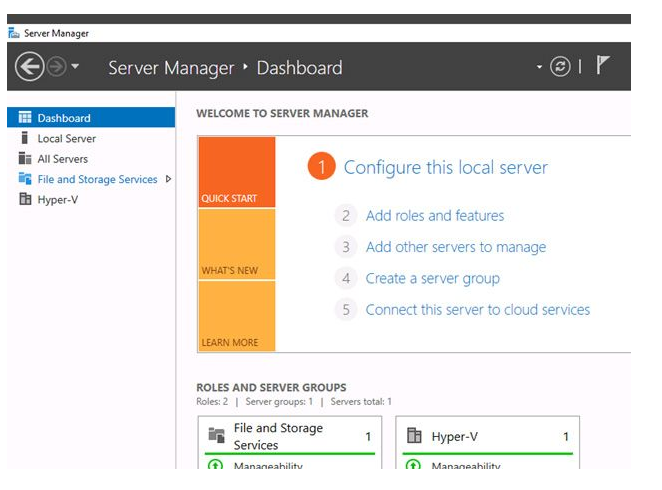Click Roles: 2 summary text
The width and height of the screenshot is (662, 490).
coord(212,401)
